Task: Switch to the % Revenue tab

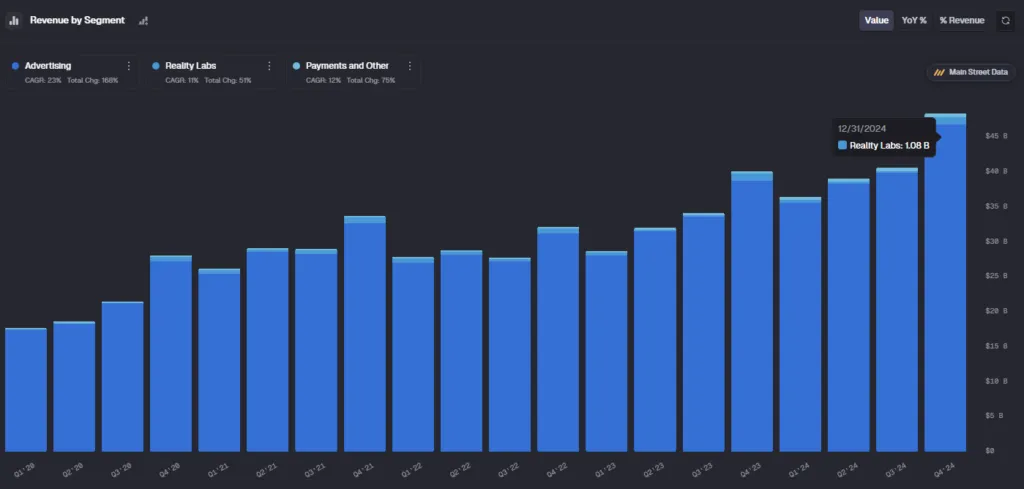Action: (x=961, y=20)
